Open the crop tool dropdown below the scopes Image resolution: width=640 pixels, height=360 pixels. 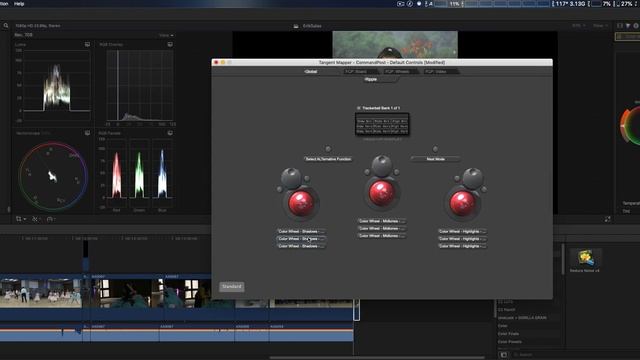20,219
